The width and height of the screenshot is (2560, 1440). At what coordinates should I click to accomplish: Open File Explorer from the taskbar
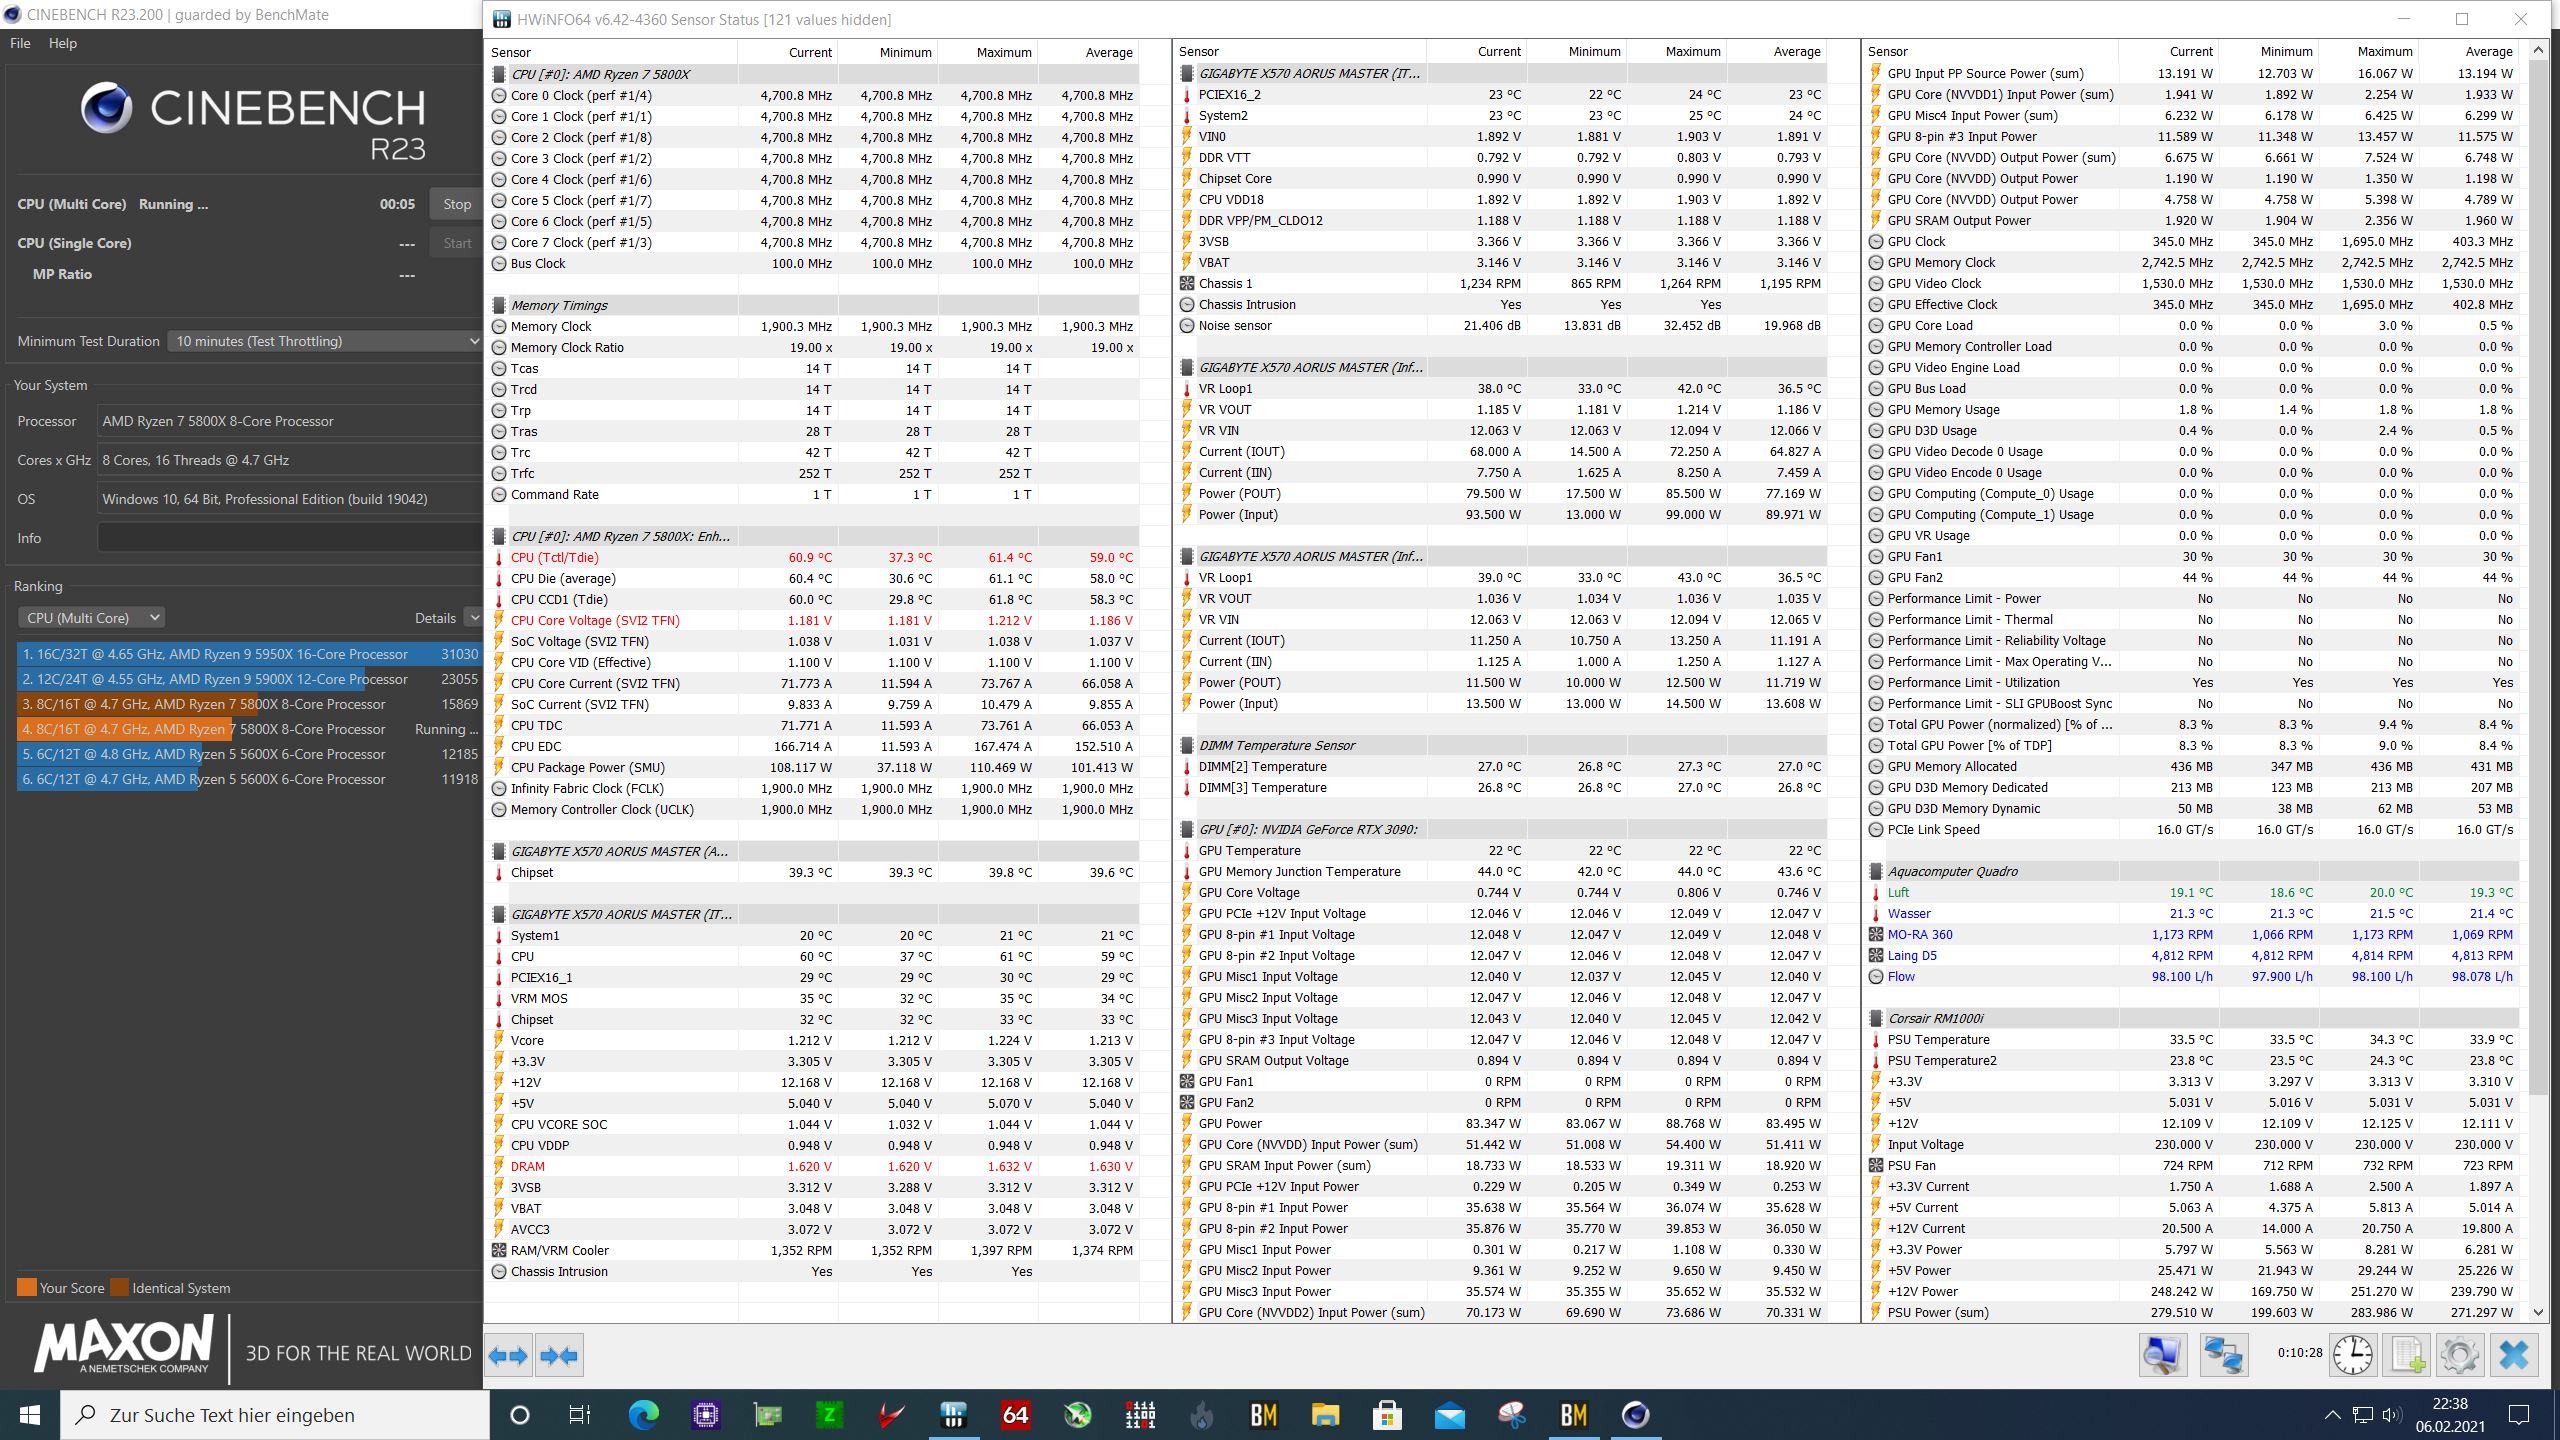tap(1325, 1415)
